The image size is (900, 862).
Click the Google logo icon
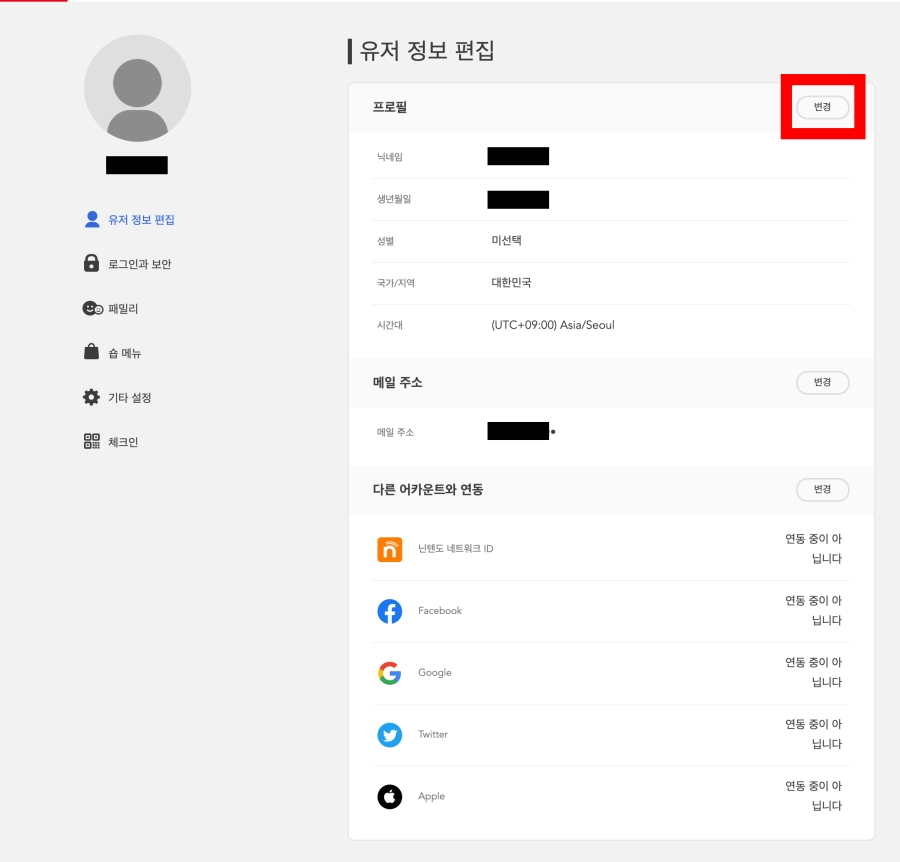(x=389, y=673)
